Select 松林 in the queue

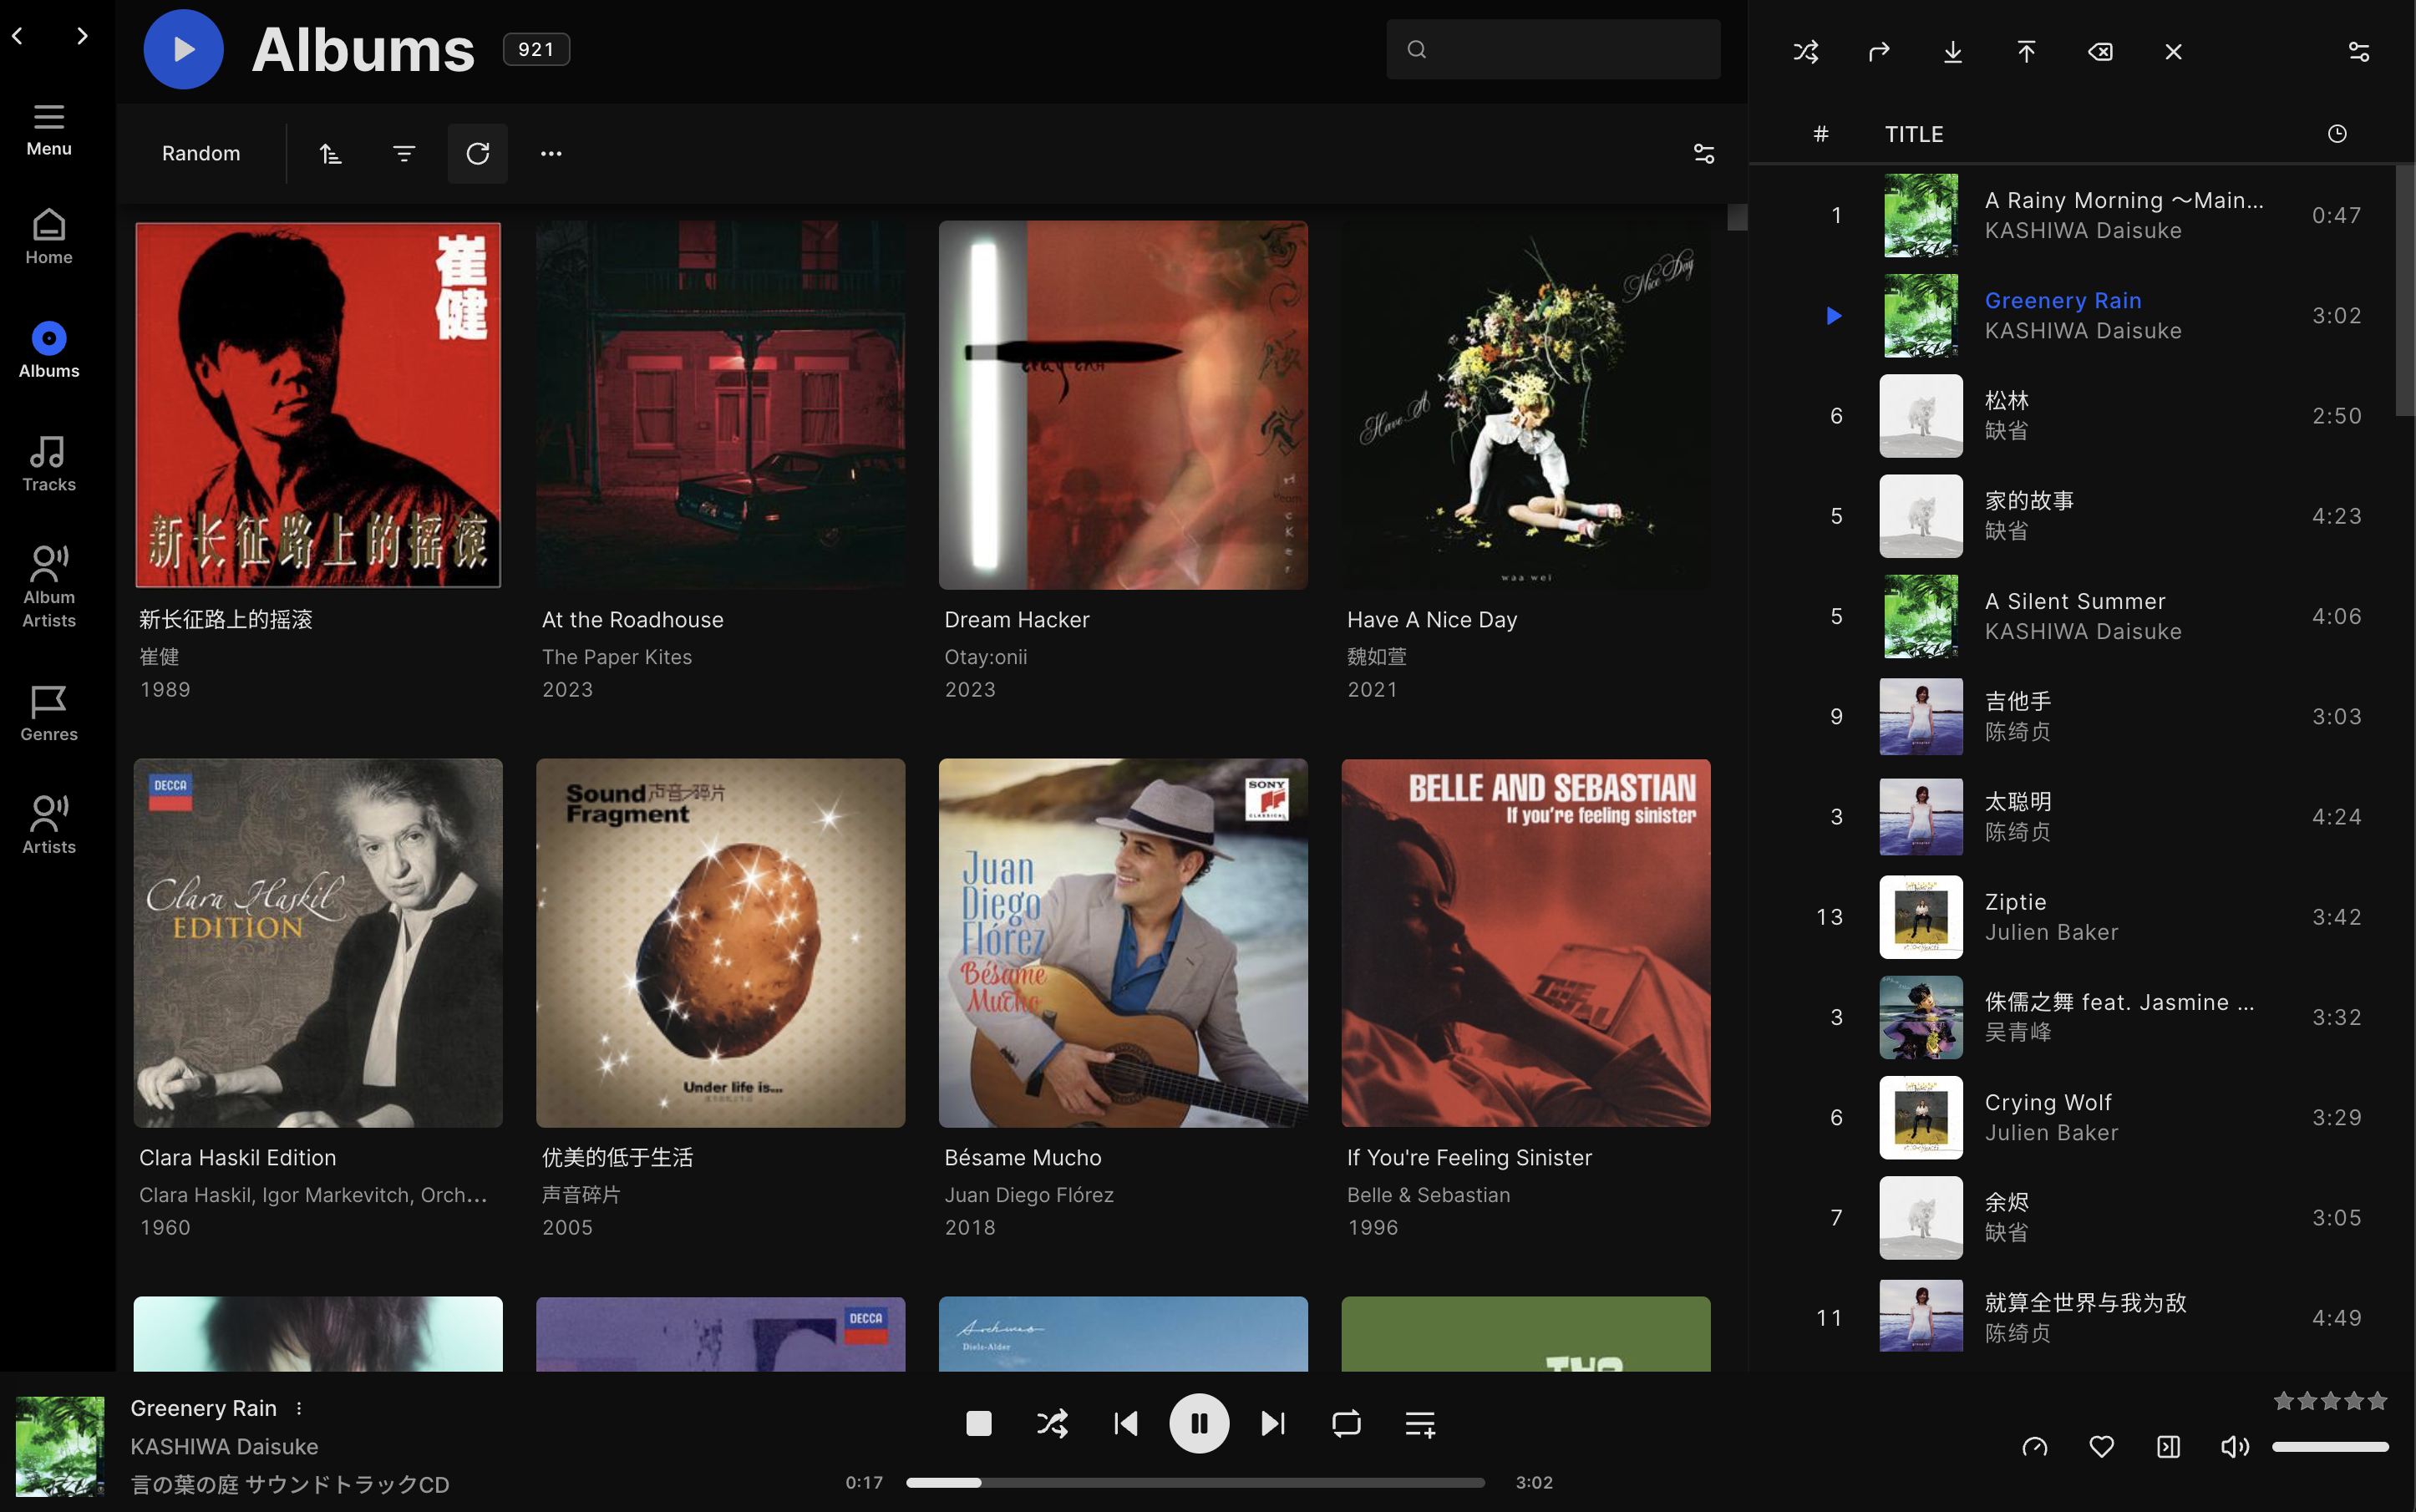pos(2073,416)
